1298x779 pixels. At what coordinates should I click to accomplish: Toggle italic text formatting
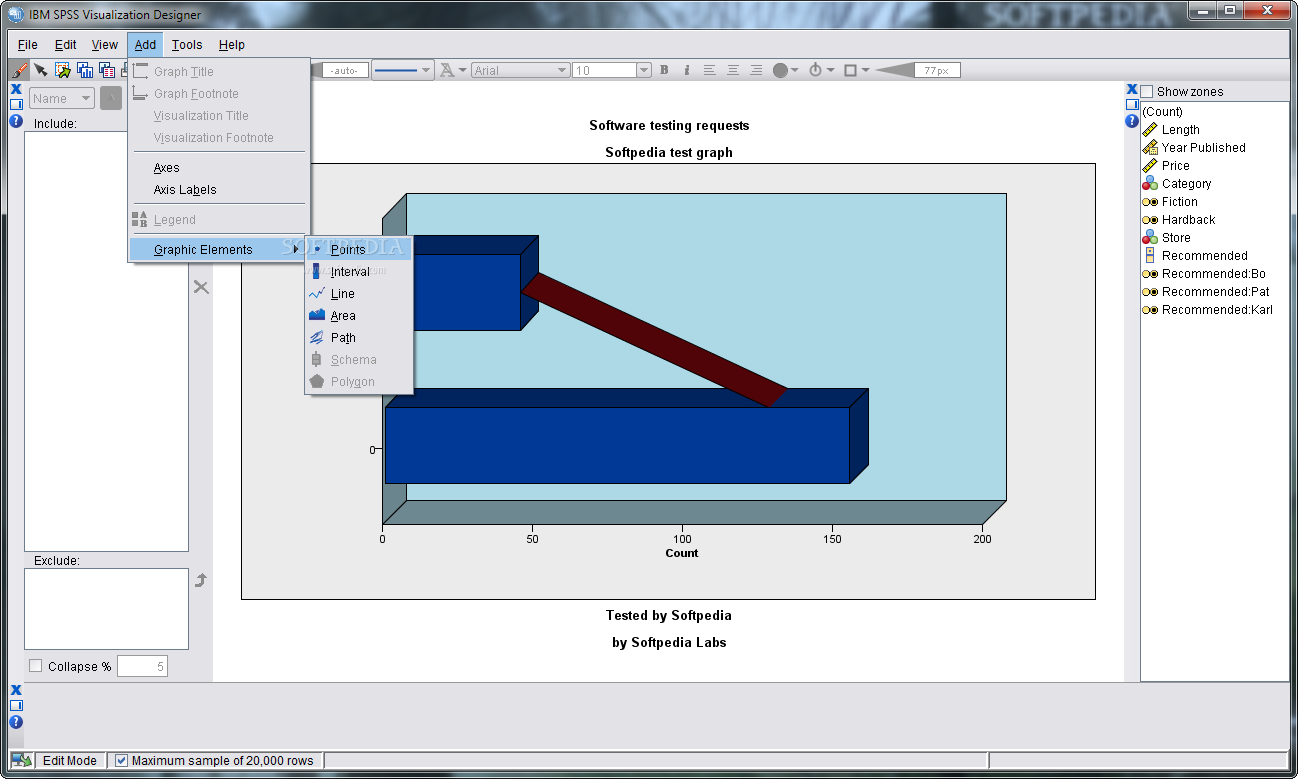[687, 70]
